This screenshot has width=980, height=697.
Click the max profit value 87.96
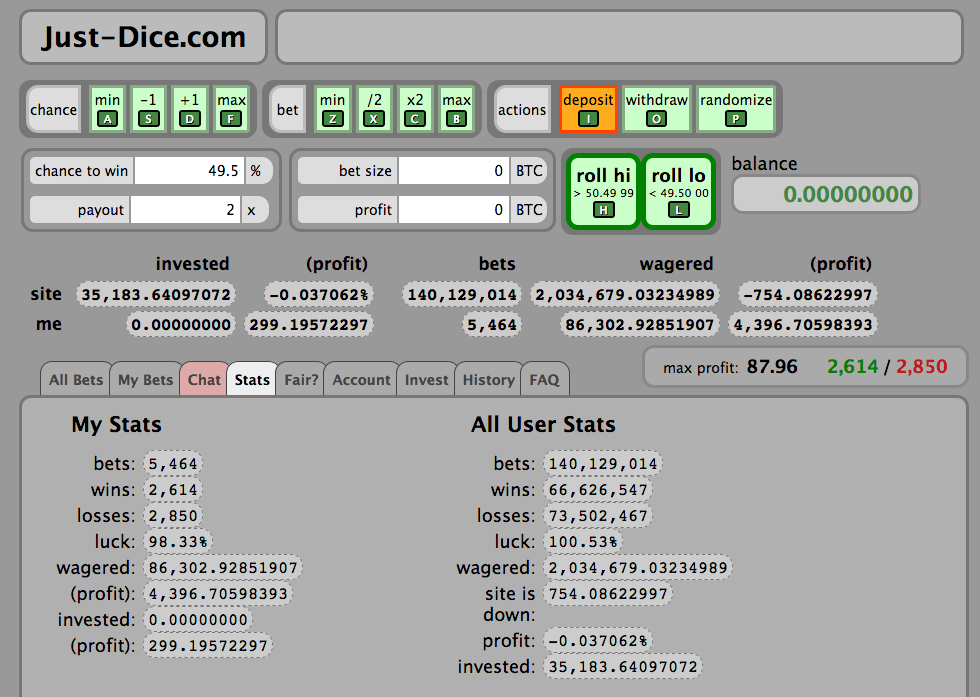(772, 366)
